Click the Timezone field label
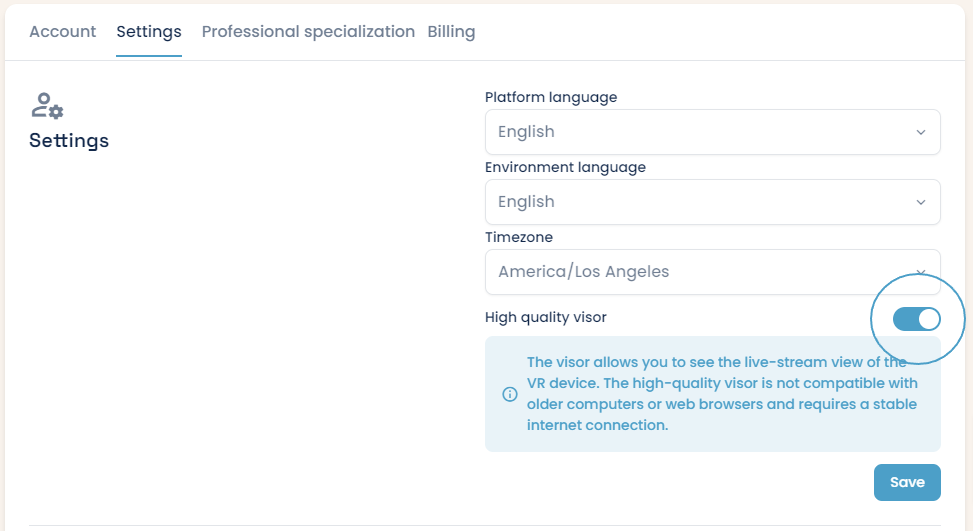 519,238
